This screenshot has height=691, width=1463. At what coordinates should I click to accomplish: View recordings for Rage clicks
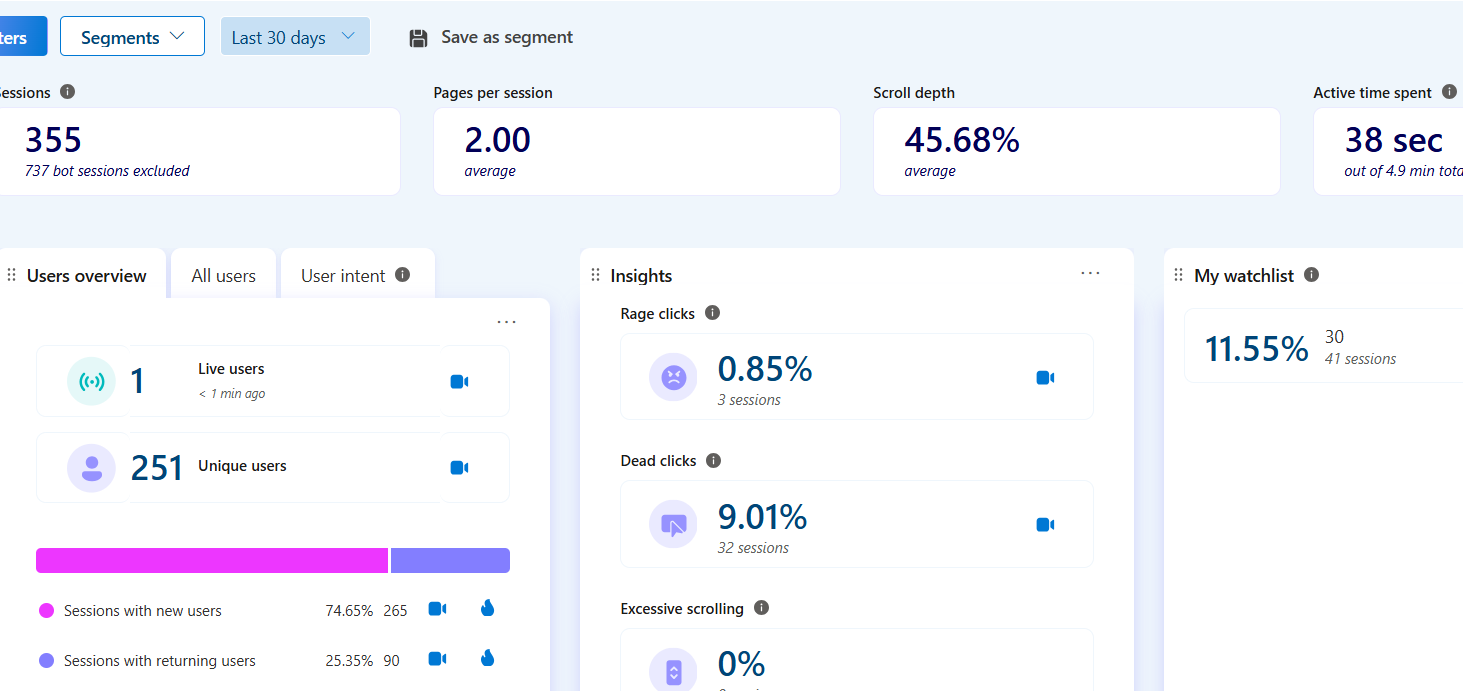pos(1045,377)
